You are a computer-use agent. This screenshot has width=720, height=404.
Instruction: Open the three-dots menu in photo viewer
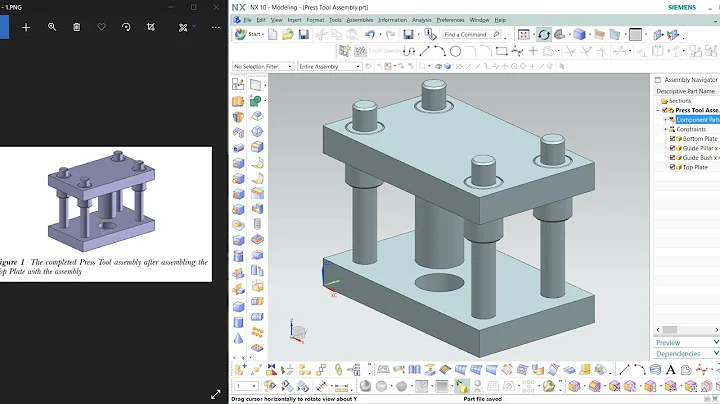point(216,28)
